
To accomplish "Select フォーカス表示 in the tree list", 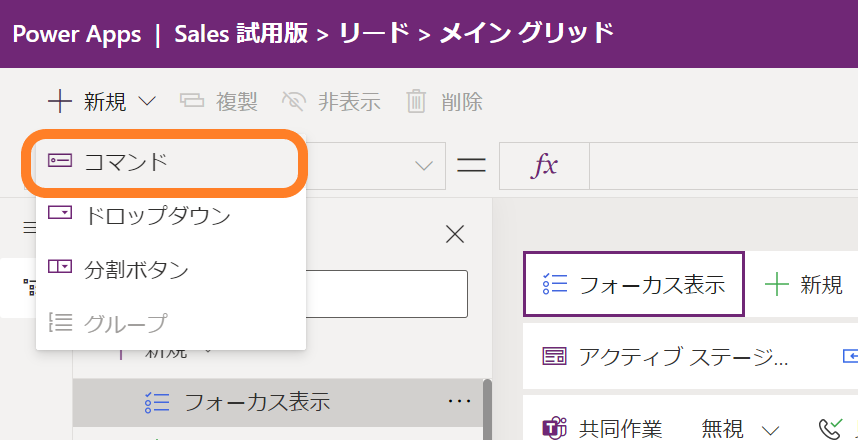I will (278, 402).
